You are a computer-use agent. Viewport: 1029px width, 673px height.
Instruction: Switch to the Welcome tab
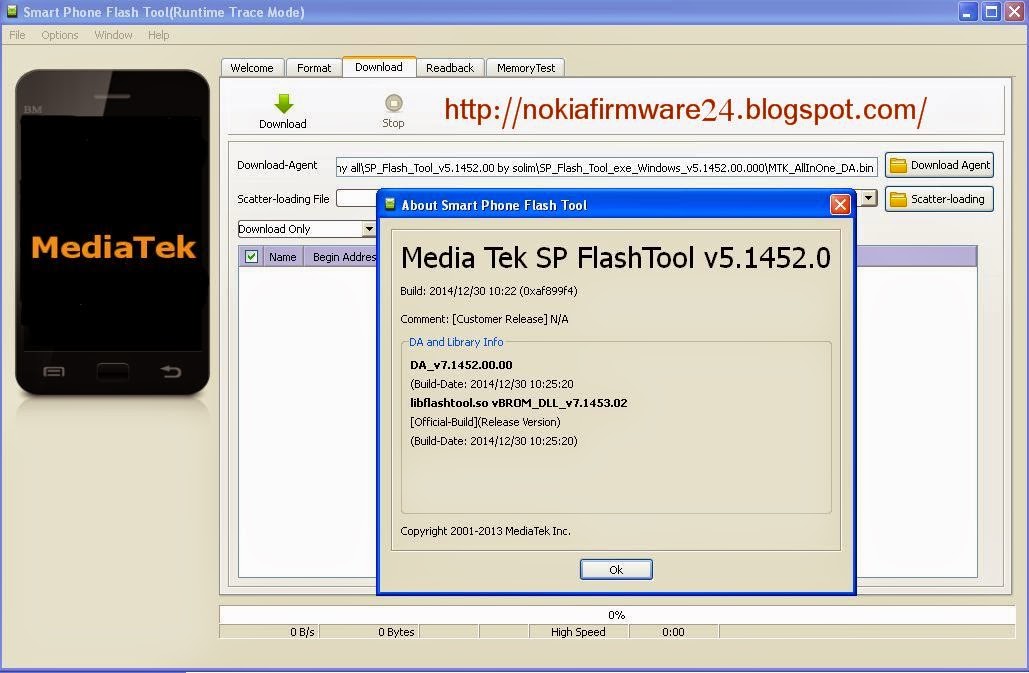coord(252,68)
